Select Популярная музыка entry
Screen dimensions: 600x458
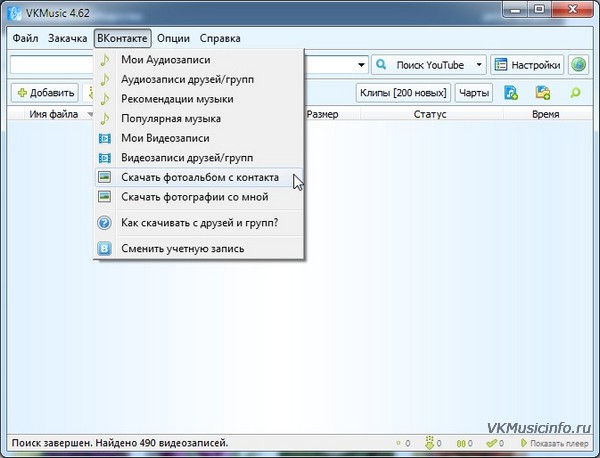point(199,119)
